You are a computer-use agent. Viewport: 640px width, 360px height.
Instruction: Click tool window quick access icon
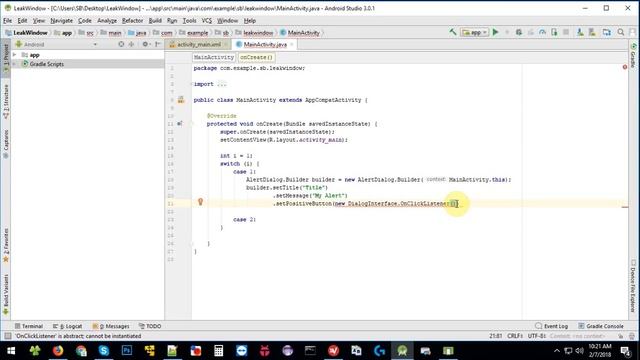pyautogui.click(x=7, y=336)
